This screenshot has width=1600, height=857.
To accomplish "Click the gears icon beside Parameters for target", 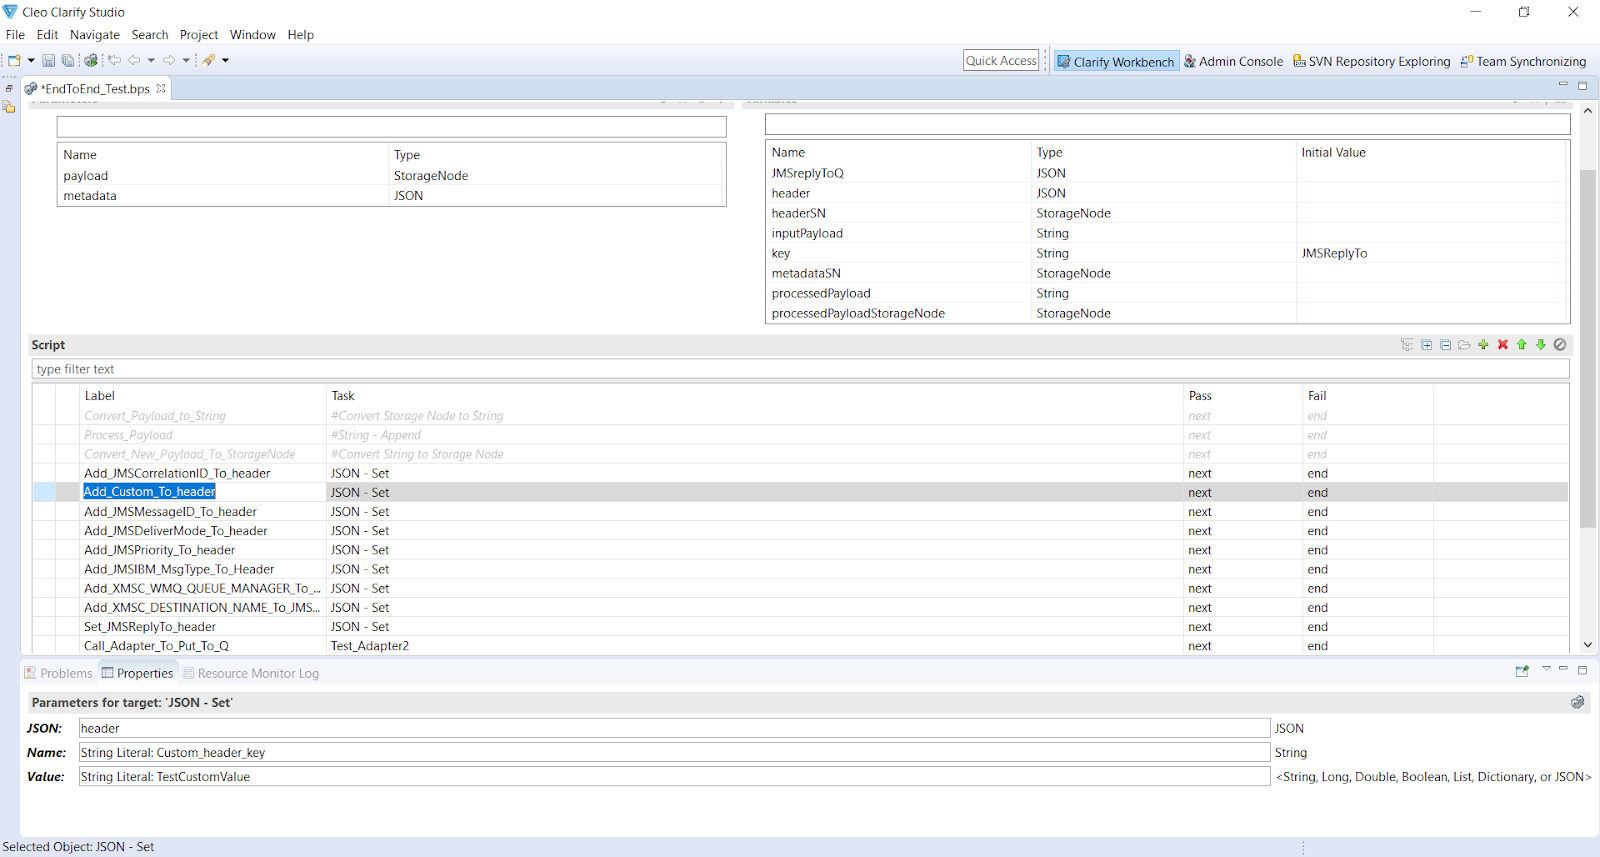I will [1578, 702].
